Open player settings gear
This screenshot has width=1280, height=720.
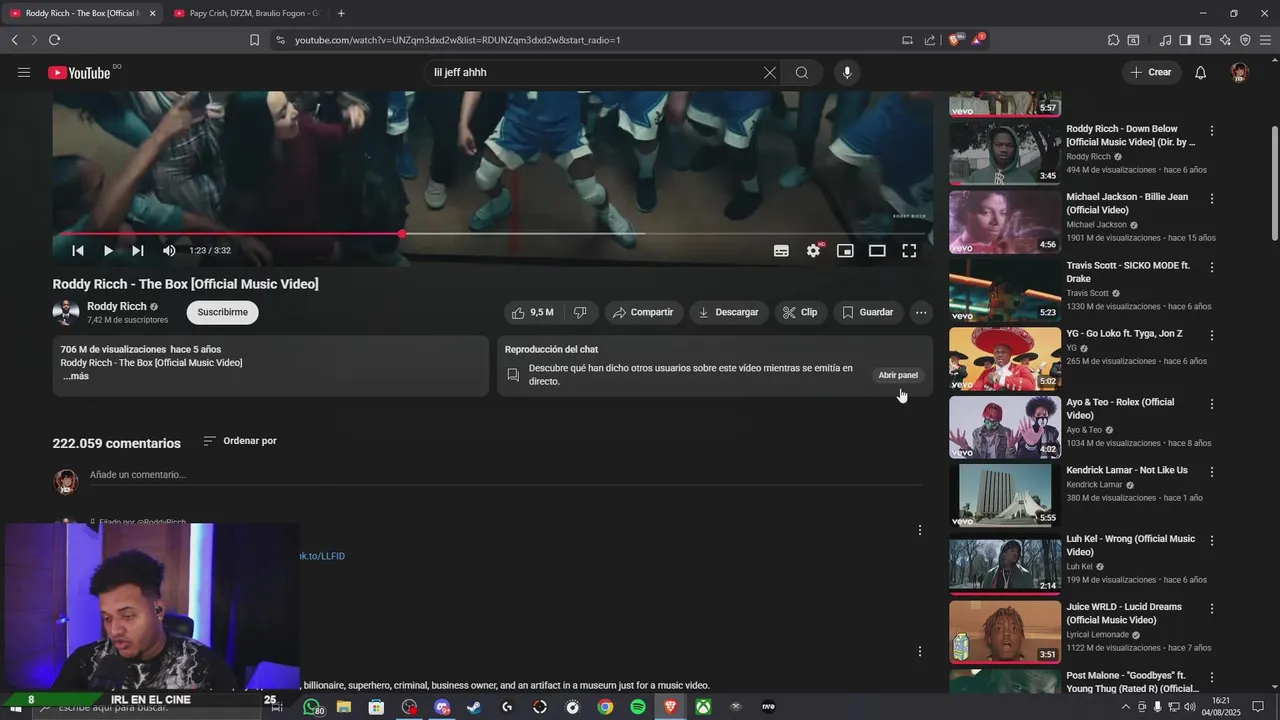click(813, 251)
